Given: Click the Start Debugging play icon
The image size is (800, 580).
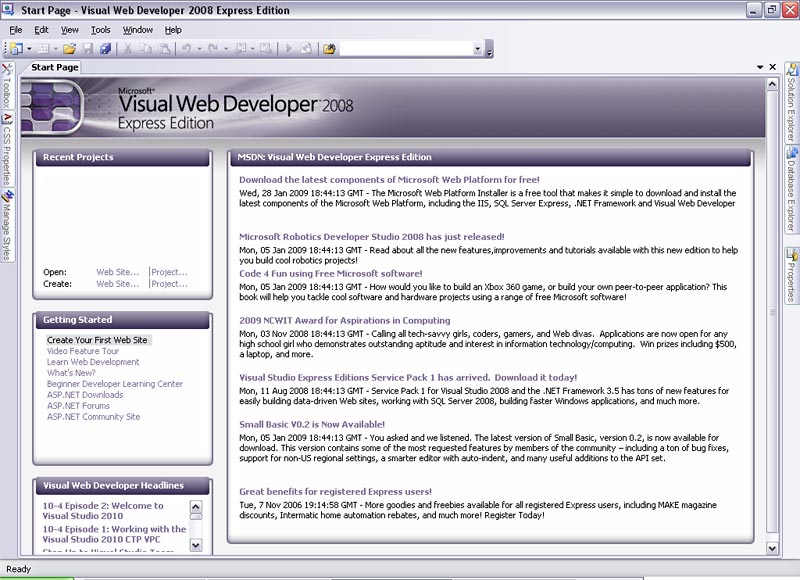Looking at the screenshot, I should click(289, 48).
